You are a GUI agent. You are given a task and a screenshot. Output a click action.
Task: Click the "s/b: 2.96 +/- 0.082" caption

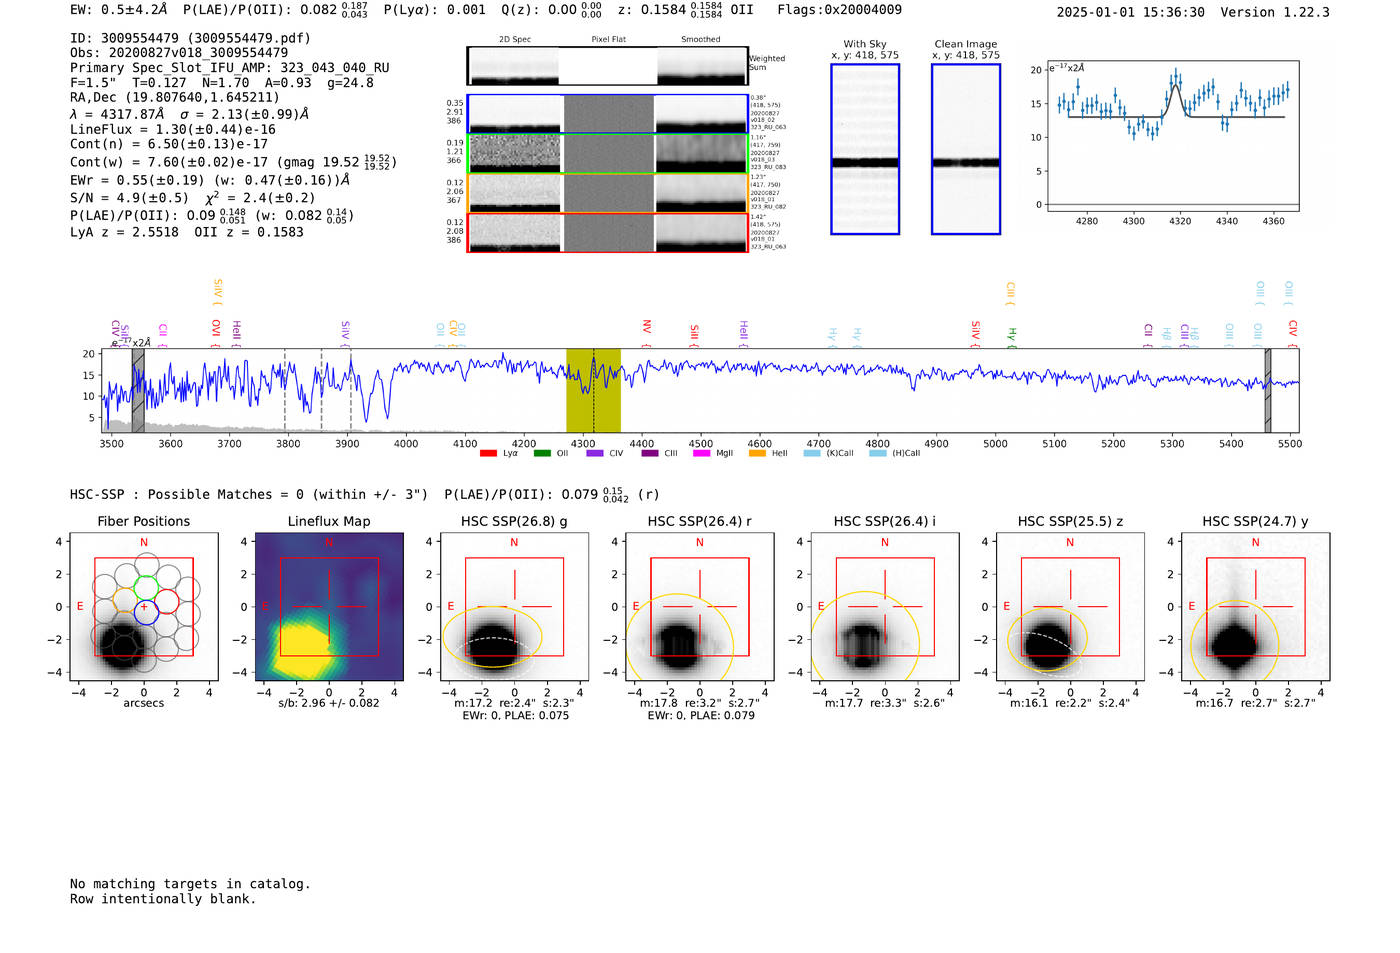[x=329, y=703]
